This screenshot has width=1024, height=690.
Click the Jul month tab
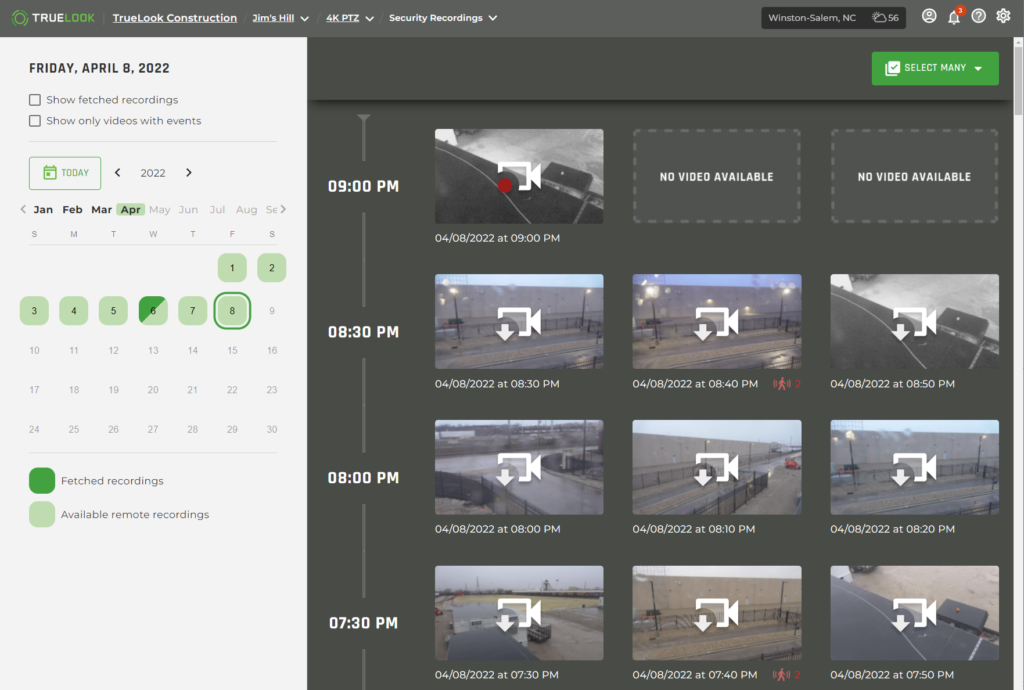point(217,210)
